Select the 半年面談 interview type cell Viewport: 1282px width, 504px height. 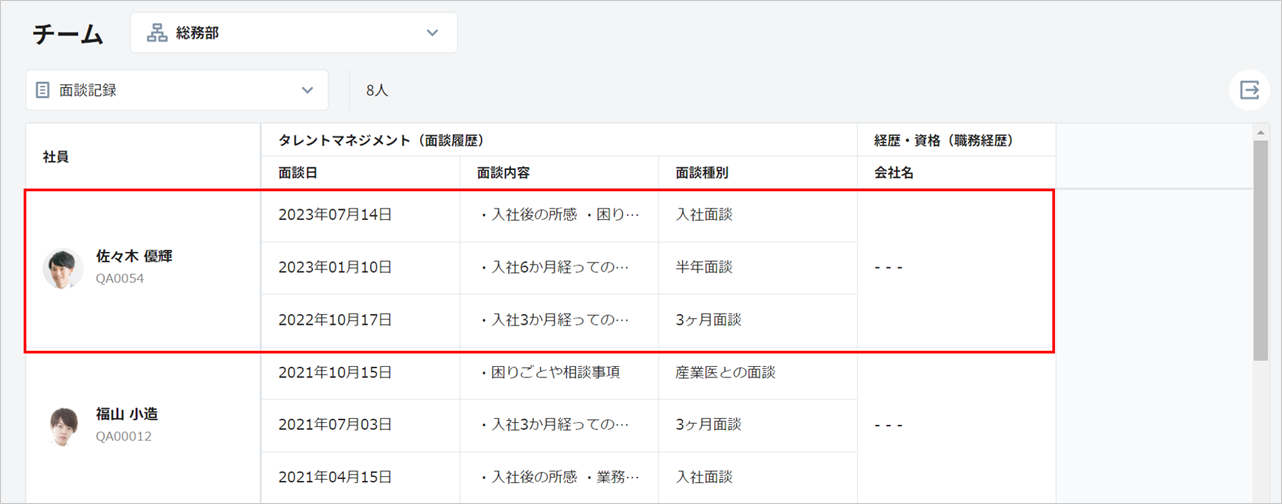pyautogui.click(x=704, y=267)
